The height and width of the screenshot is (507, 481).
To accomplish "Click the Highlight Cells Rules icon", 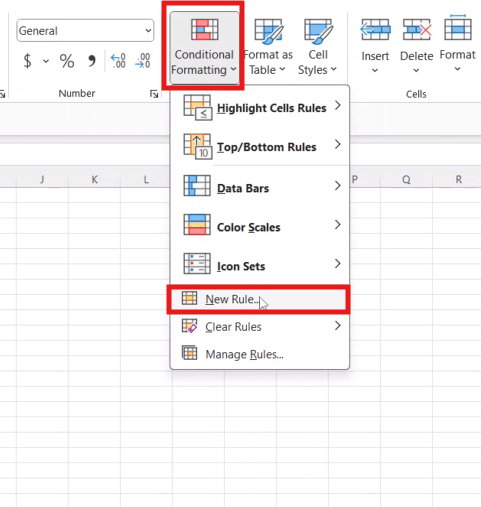I will click(197, 107).
